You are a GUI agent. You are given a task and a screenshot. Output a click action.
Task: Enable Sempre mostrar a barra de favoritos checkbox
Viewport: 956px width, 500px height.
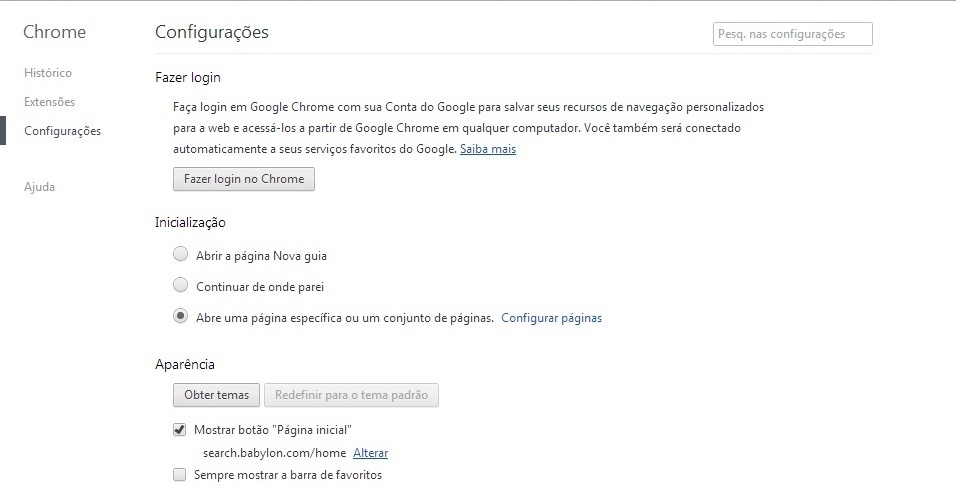pyautogui.click(x=179, y=475)
